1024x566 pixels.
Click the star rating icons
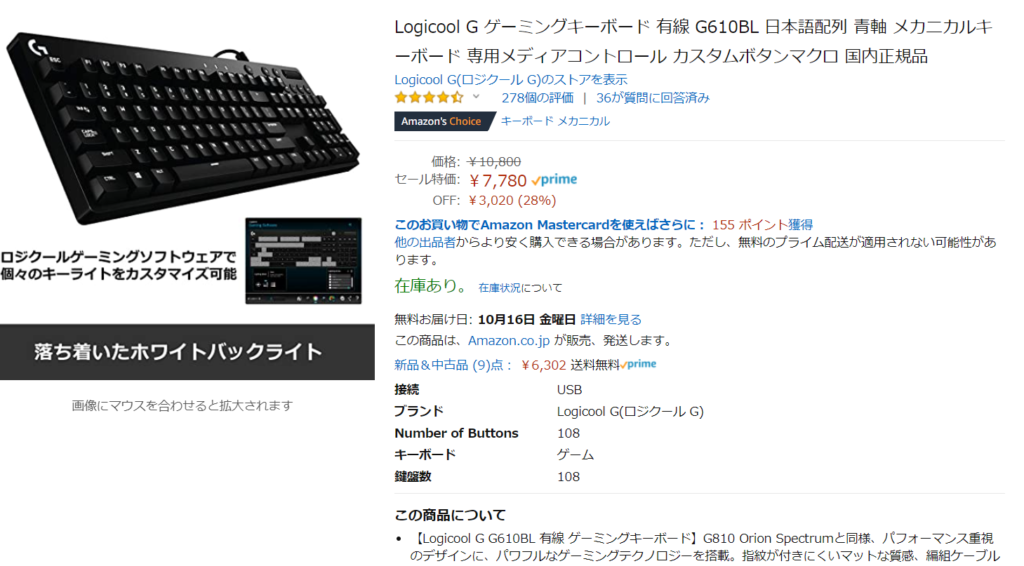[429, 98]
